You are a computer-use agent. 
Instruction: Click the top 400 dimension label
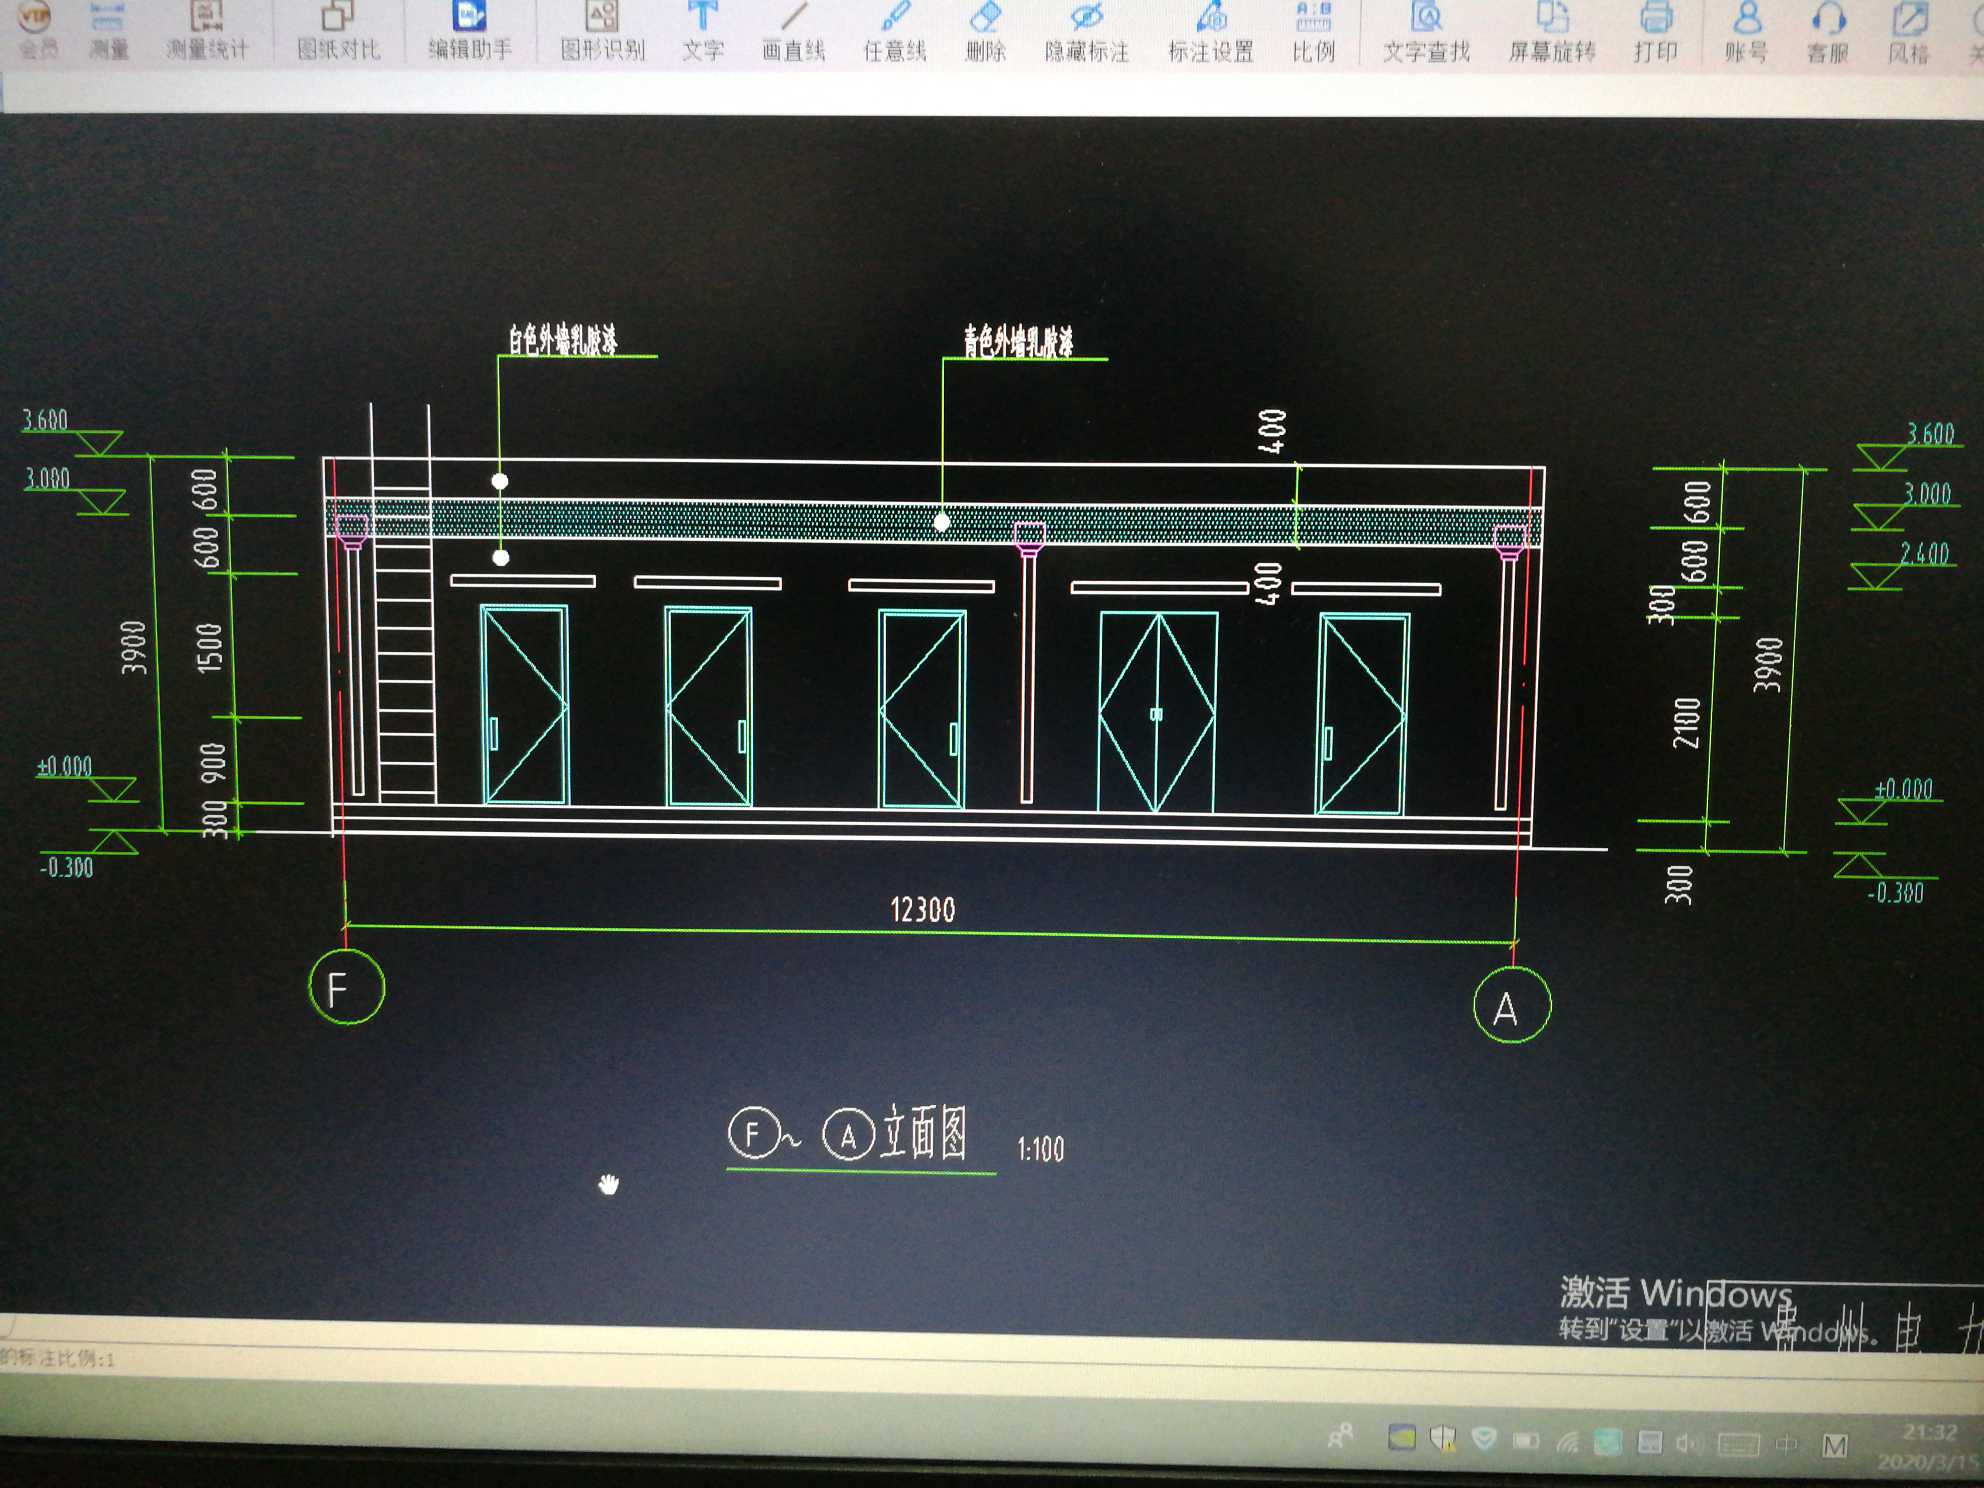pos(1272,431)
